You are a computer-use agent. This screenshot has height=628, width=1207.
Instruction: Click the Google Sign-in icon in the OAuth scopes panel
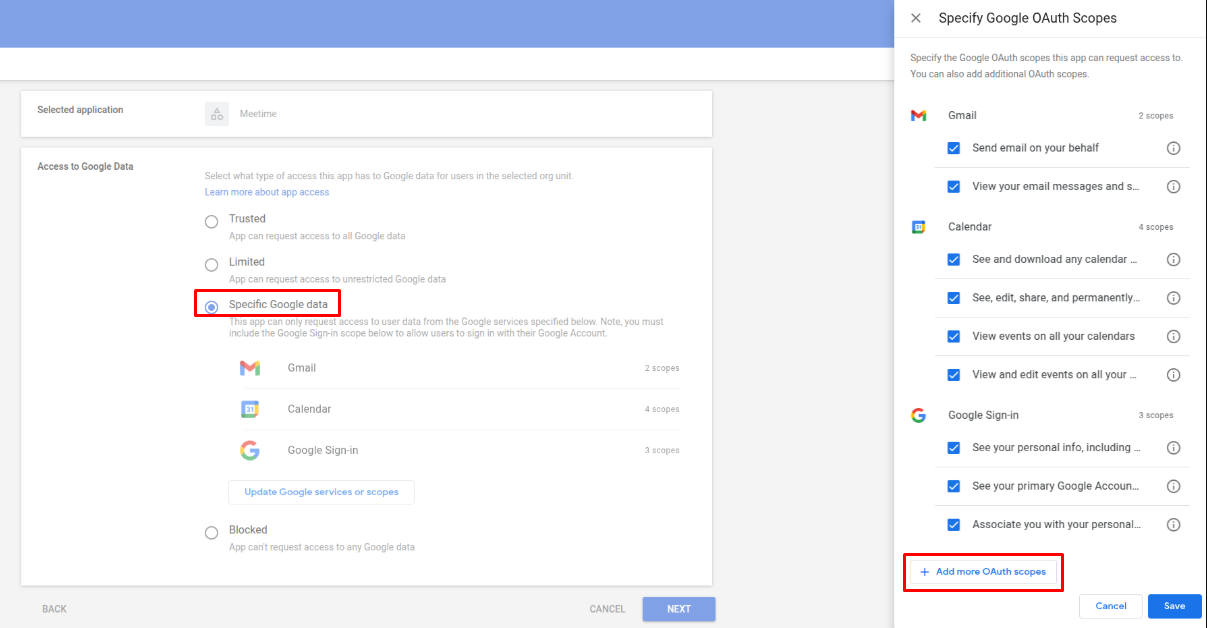[918, 415]
